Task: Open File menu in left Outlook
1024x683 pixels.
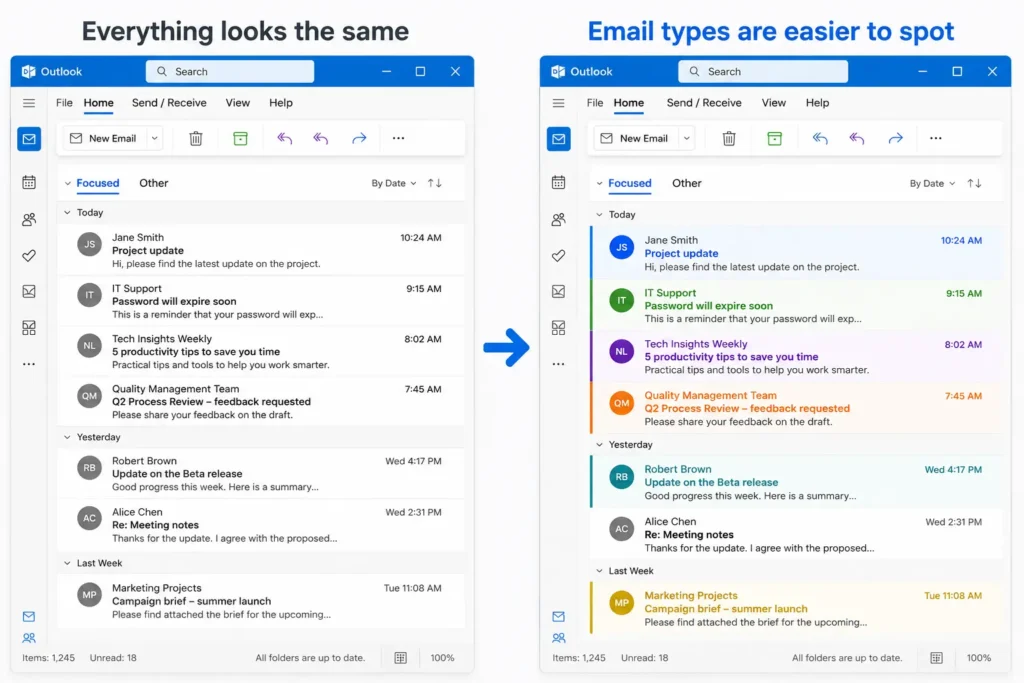Action: [64, 103]
